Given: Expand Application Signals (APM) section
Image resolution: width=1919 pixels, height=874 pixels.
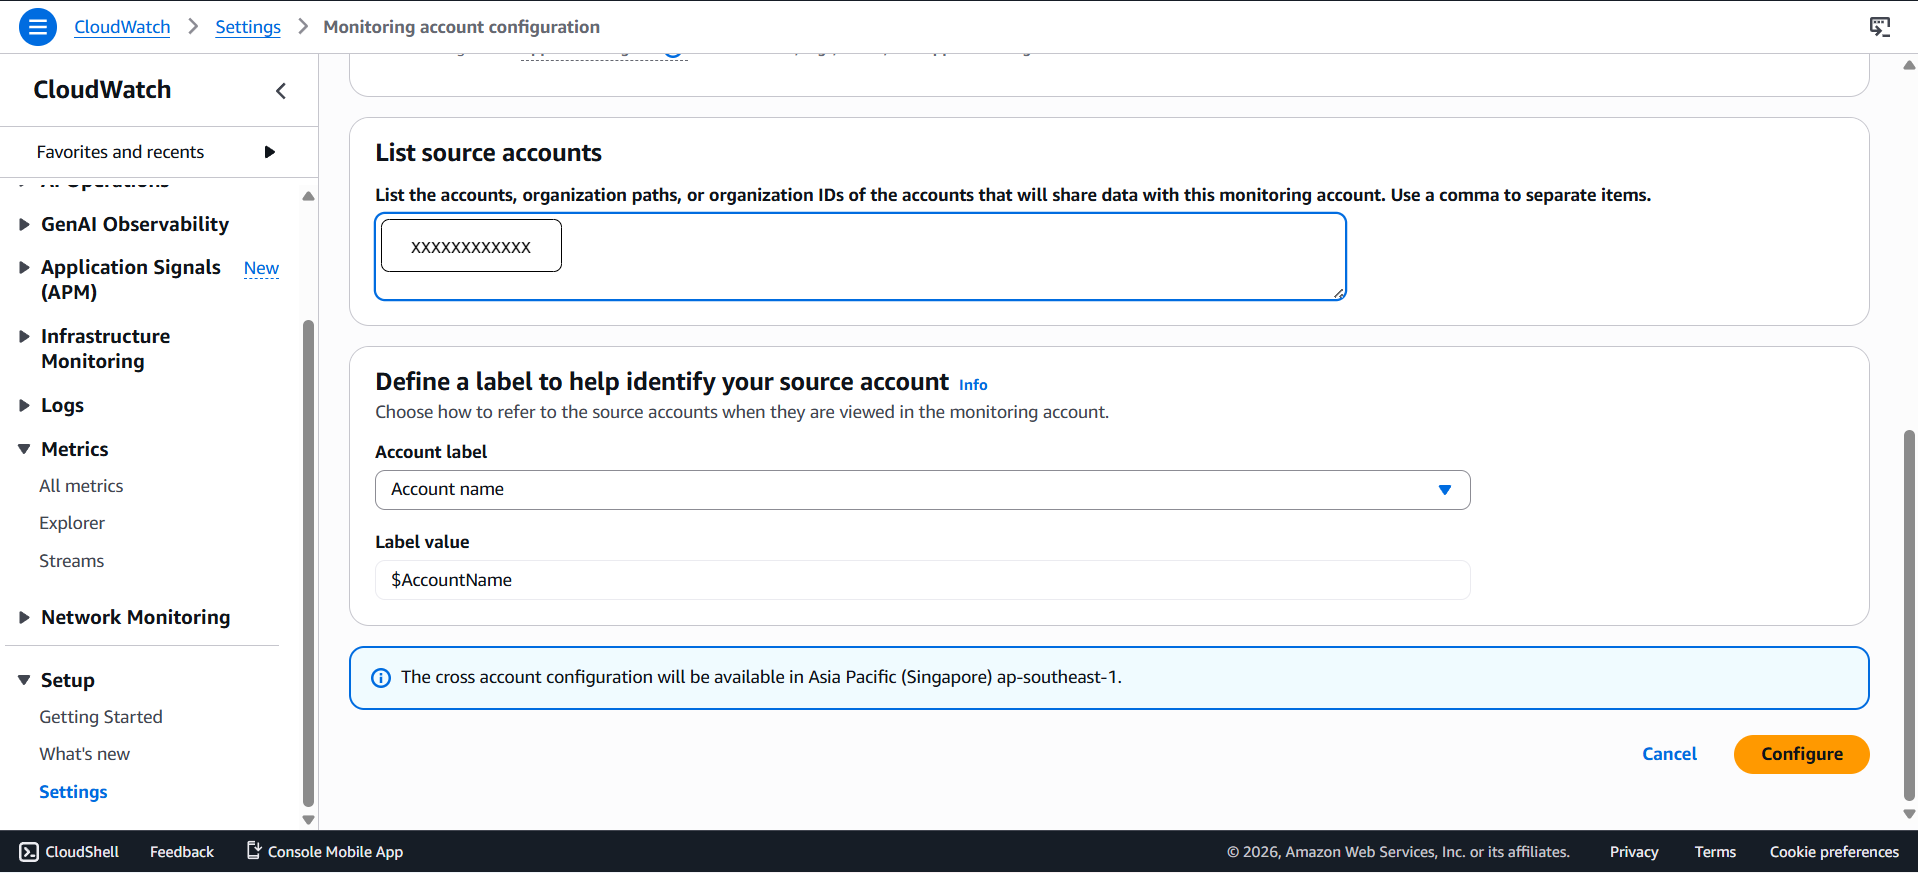Looking at the screenshot, I should pos(24,268).
